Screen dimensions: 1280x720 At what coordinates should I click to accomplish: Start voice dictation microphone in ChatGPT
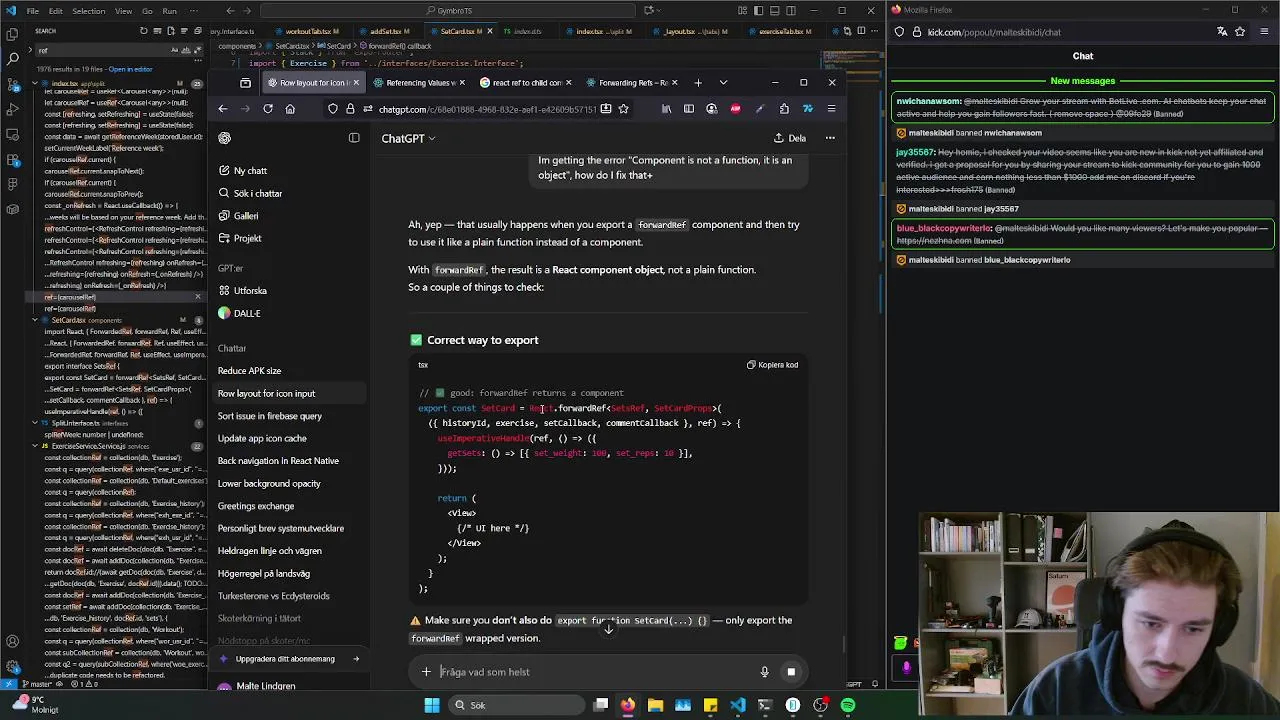pos(764,672)
